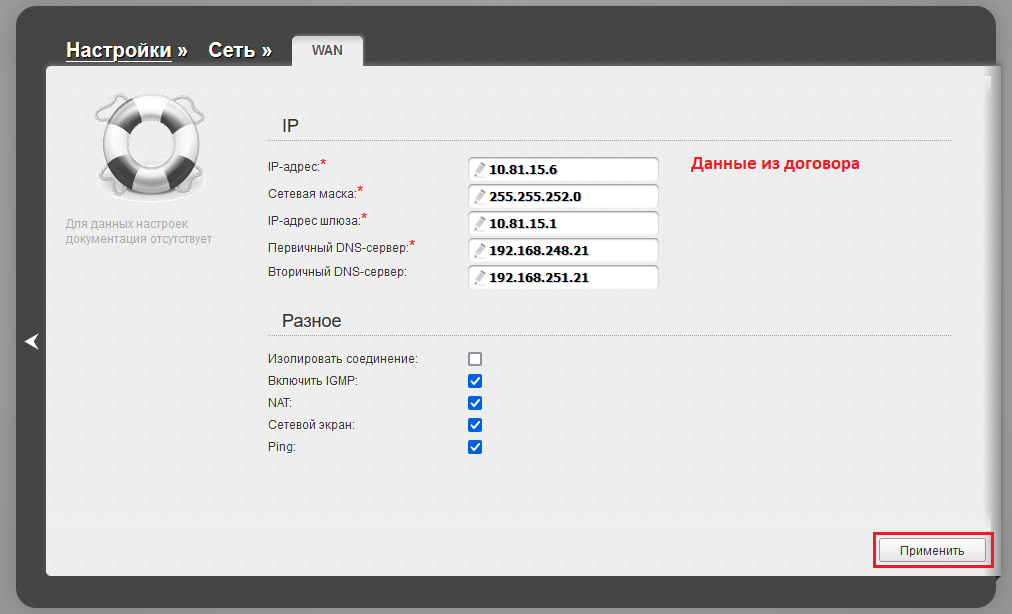Click pencil icon in Вторичный DNS-сервер field
This screenshot has width=1012, height=614.
(x=479, y=277)
